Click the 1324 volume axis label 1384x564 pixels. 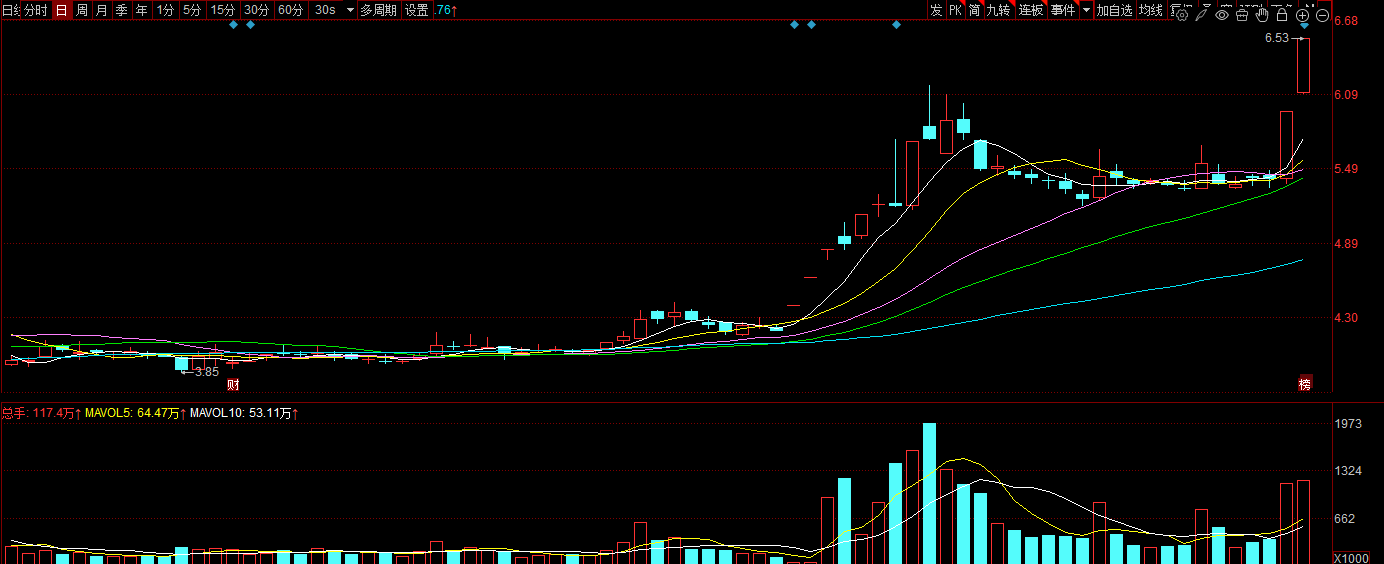[x=1348, y=471]
